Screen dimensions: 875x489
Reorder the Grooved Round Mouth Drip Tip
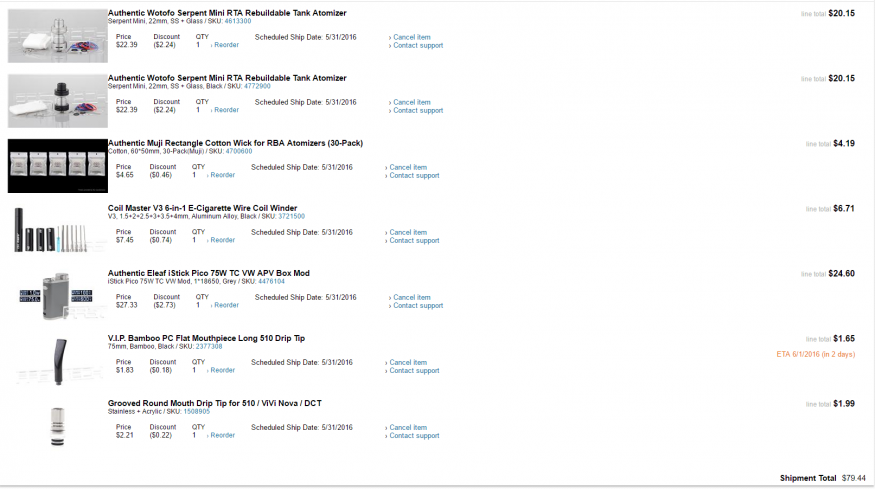[224, 435]
